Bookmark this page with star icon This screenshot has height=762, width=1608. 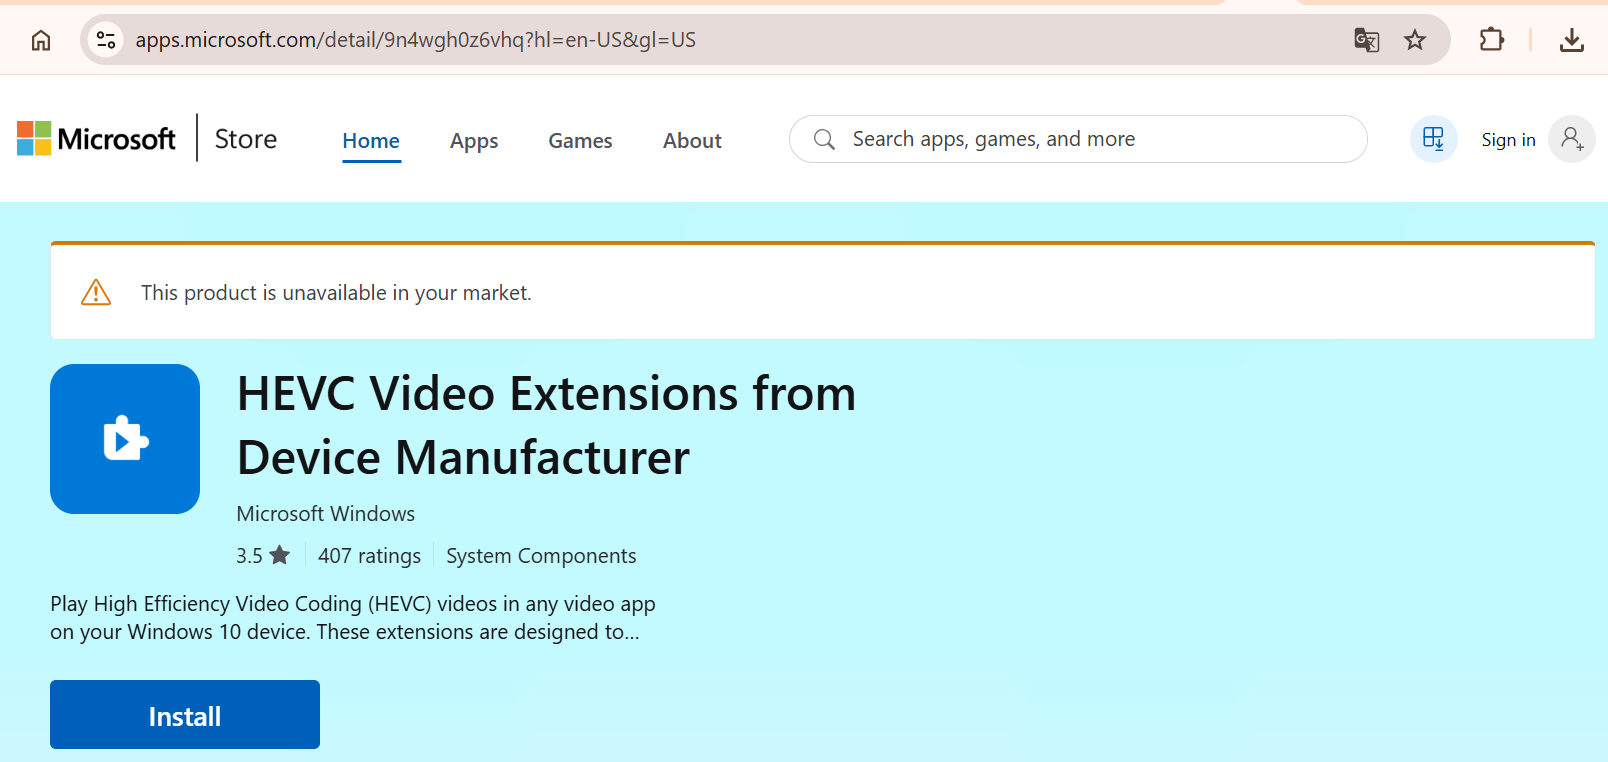tap(1414, 40)
